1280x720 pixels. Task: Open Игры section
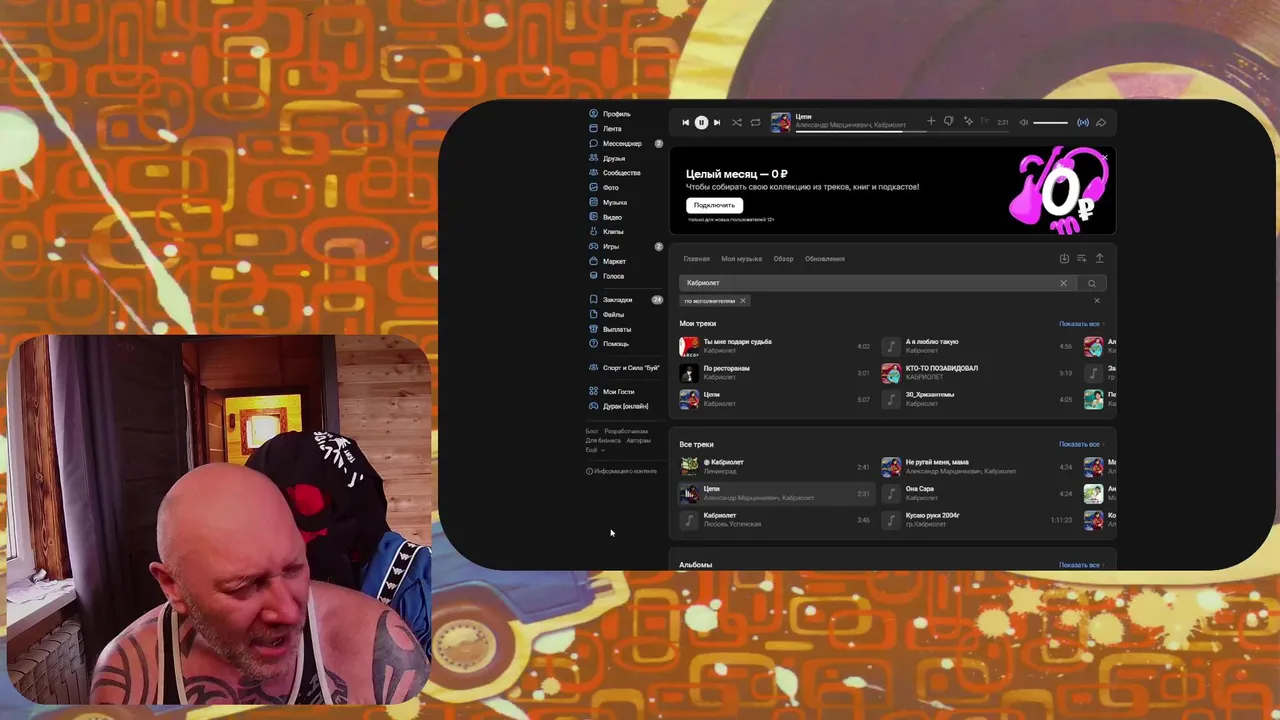[604, 246]
